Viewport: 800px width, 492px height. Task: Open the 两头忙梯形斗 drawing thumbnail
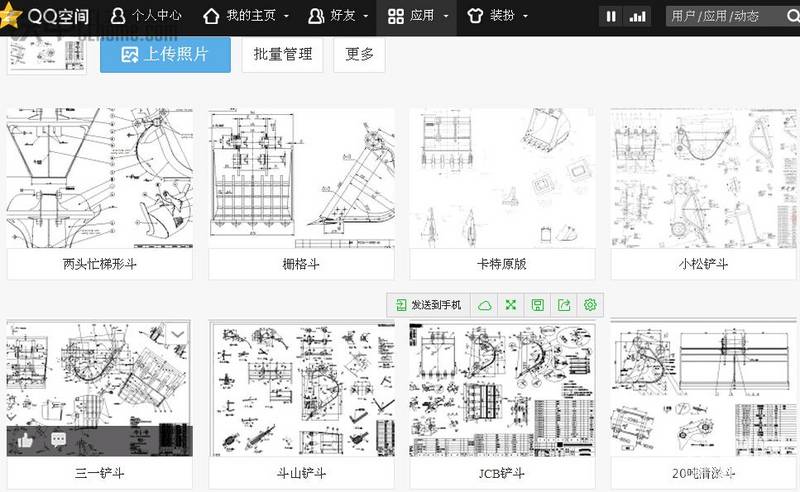pyautogui.click(x=99, y=178)
